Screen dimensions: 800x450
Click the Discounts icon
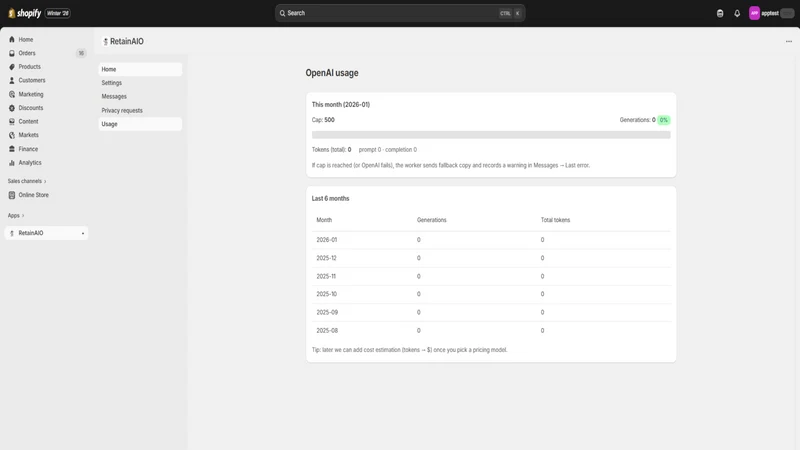(x=12, y=108)
